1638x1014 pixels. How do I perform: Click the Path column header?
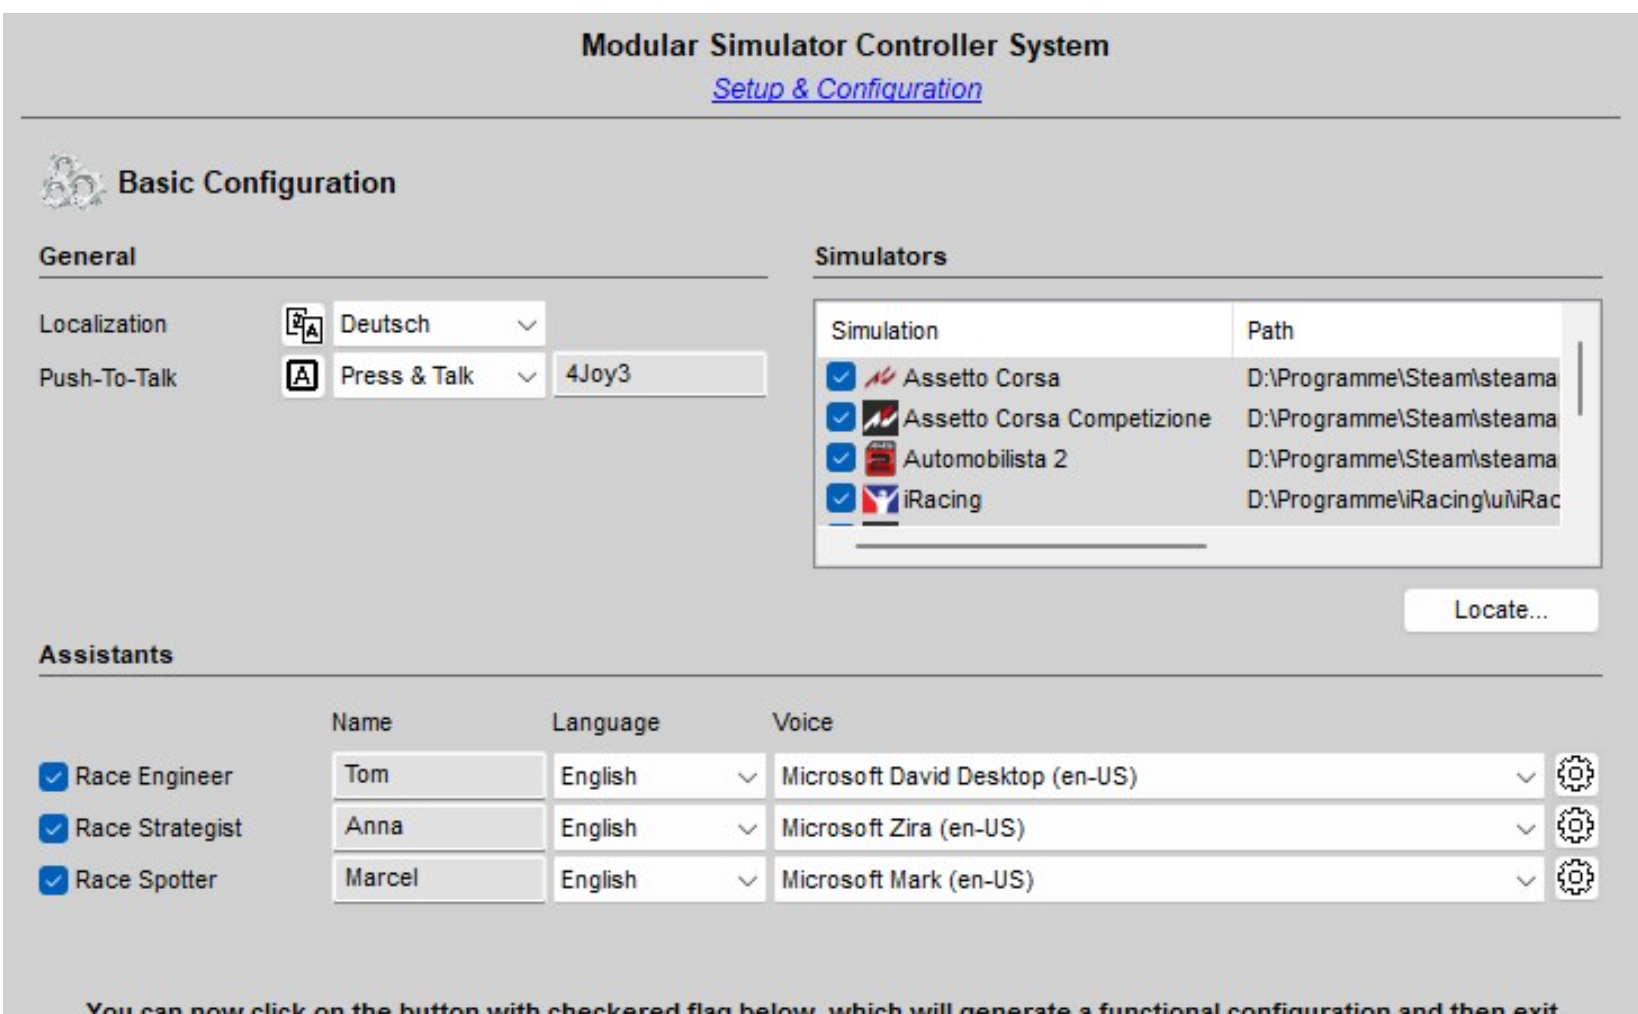coord(1396,331)
